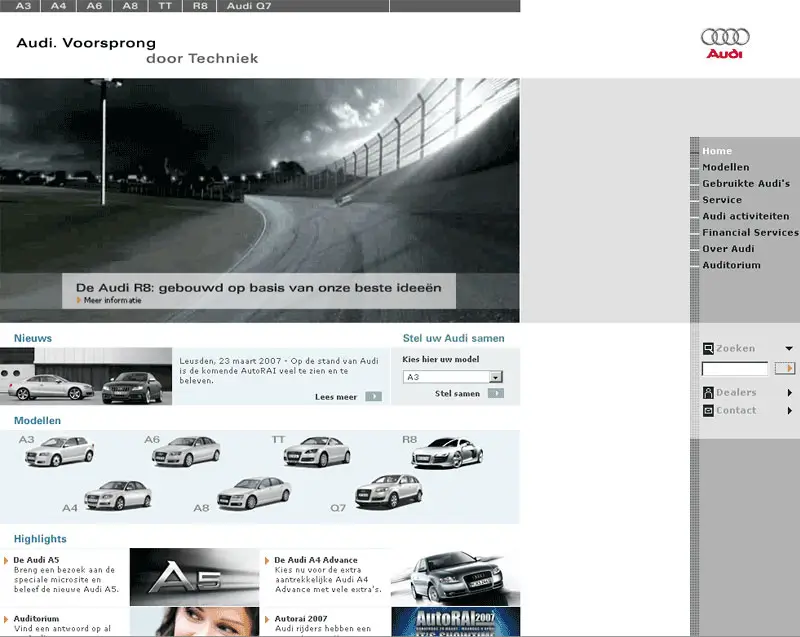Open the A4 tab in top bar

pyautogui.click(x=59, y=6)
